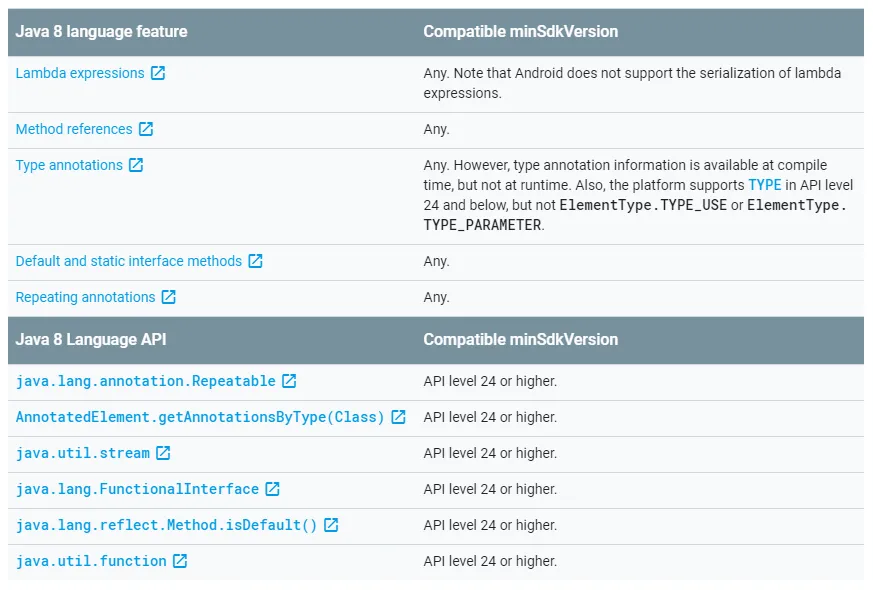Click external-link icon next to java.lang.annotation.Repeatable
Screen dimensions: 873x590
[289, 381]
